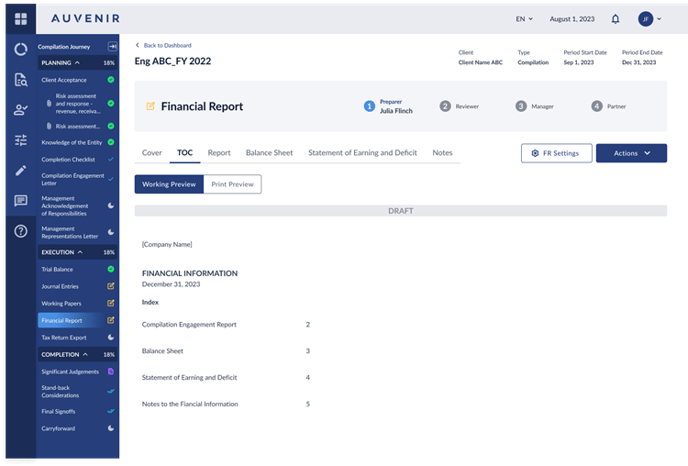Click the notifications bell icon
This screenshot has height=466, width=688.
pyautogui.click(x=615, y=19)
